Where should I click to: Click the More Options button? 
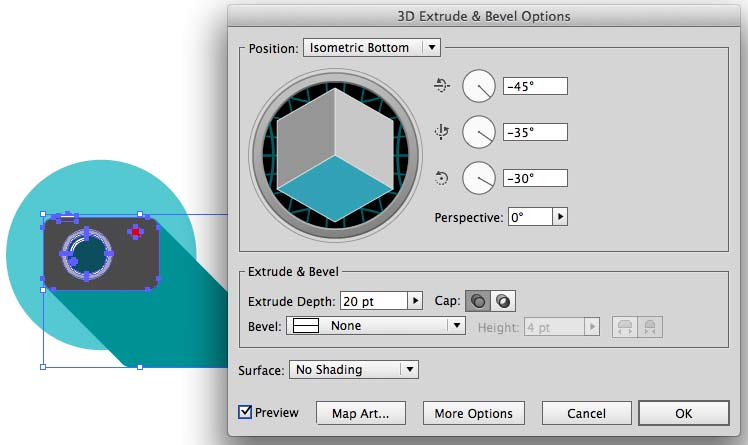[x=474, y=413]
